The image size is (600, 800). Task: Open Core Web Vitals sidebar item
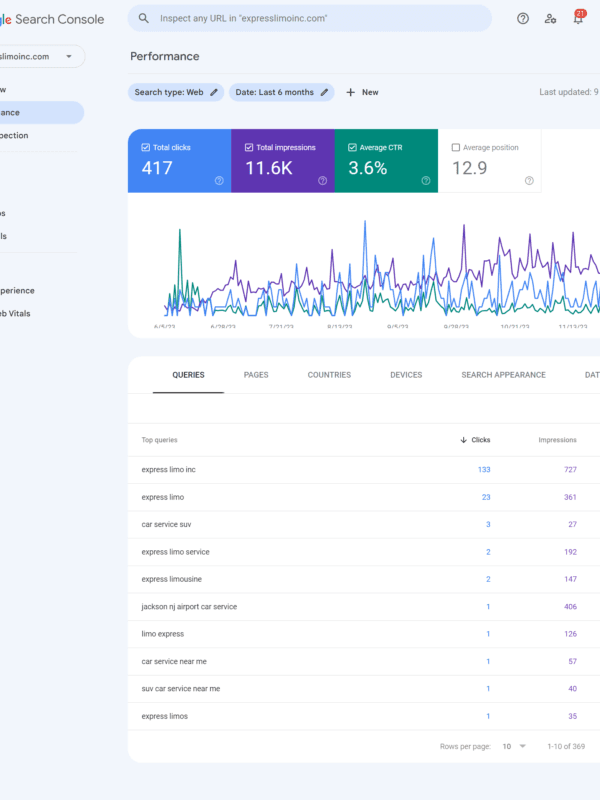(x=41, y=314)
